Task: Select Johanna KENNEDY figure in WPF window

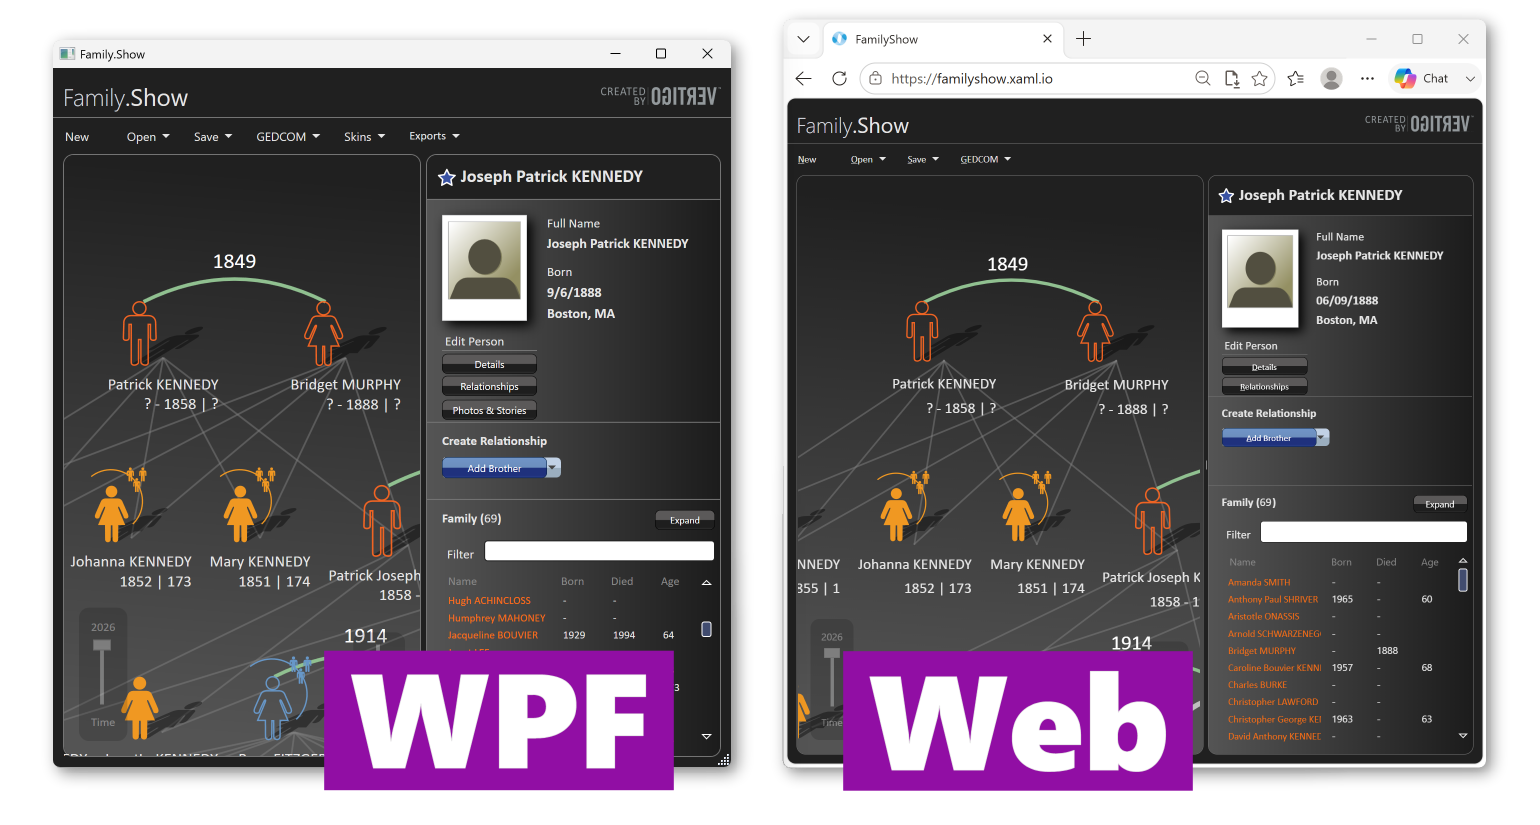Action: pos(111,512)
